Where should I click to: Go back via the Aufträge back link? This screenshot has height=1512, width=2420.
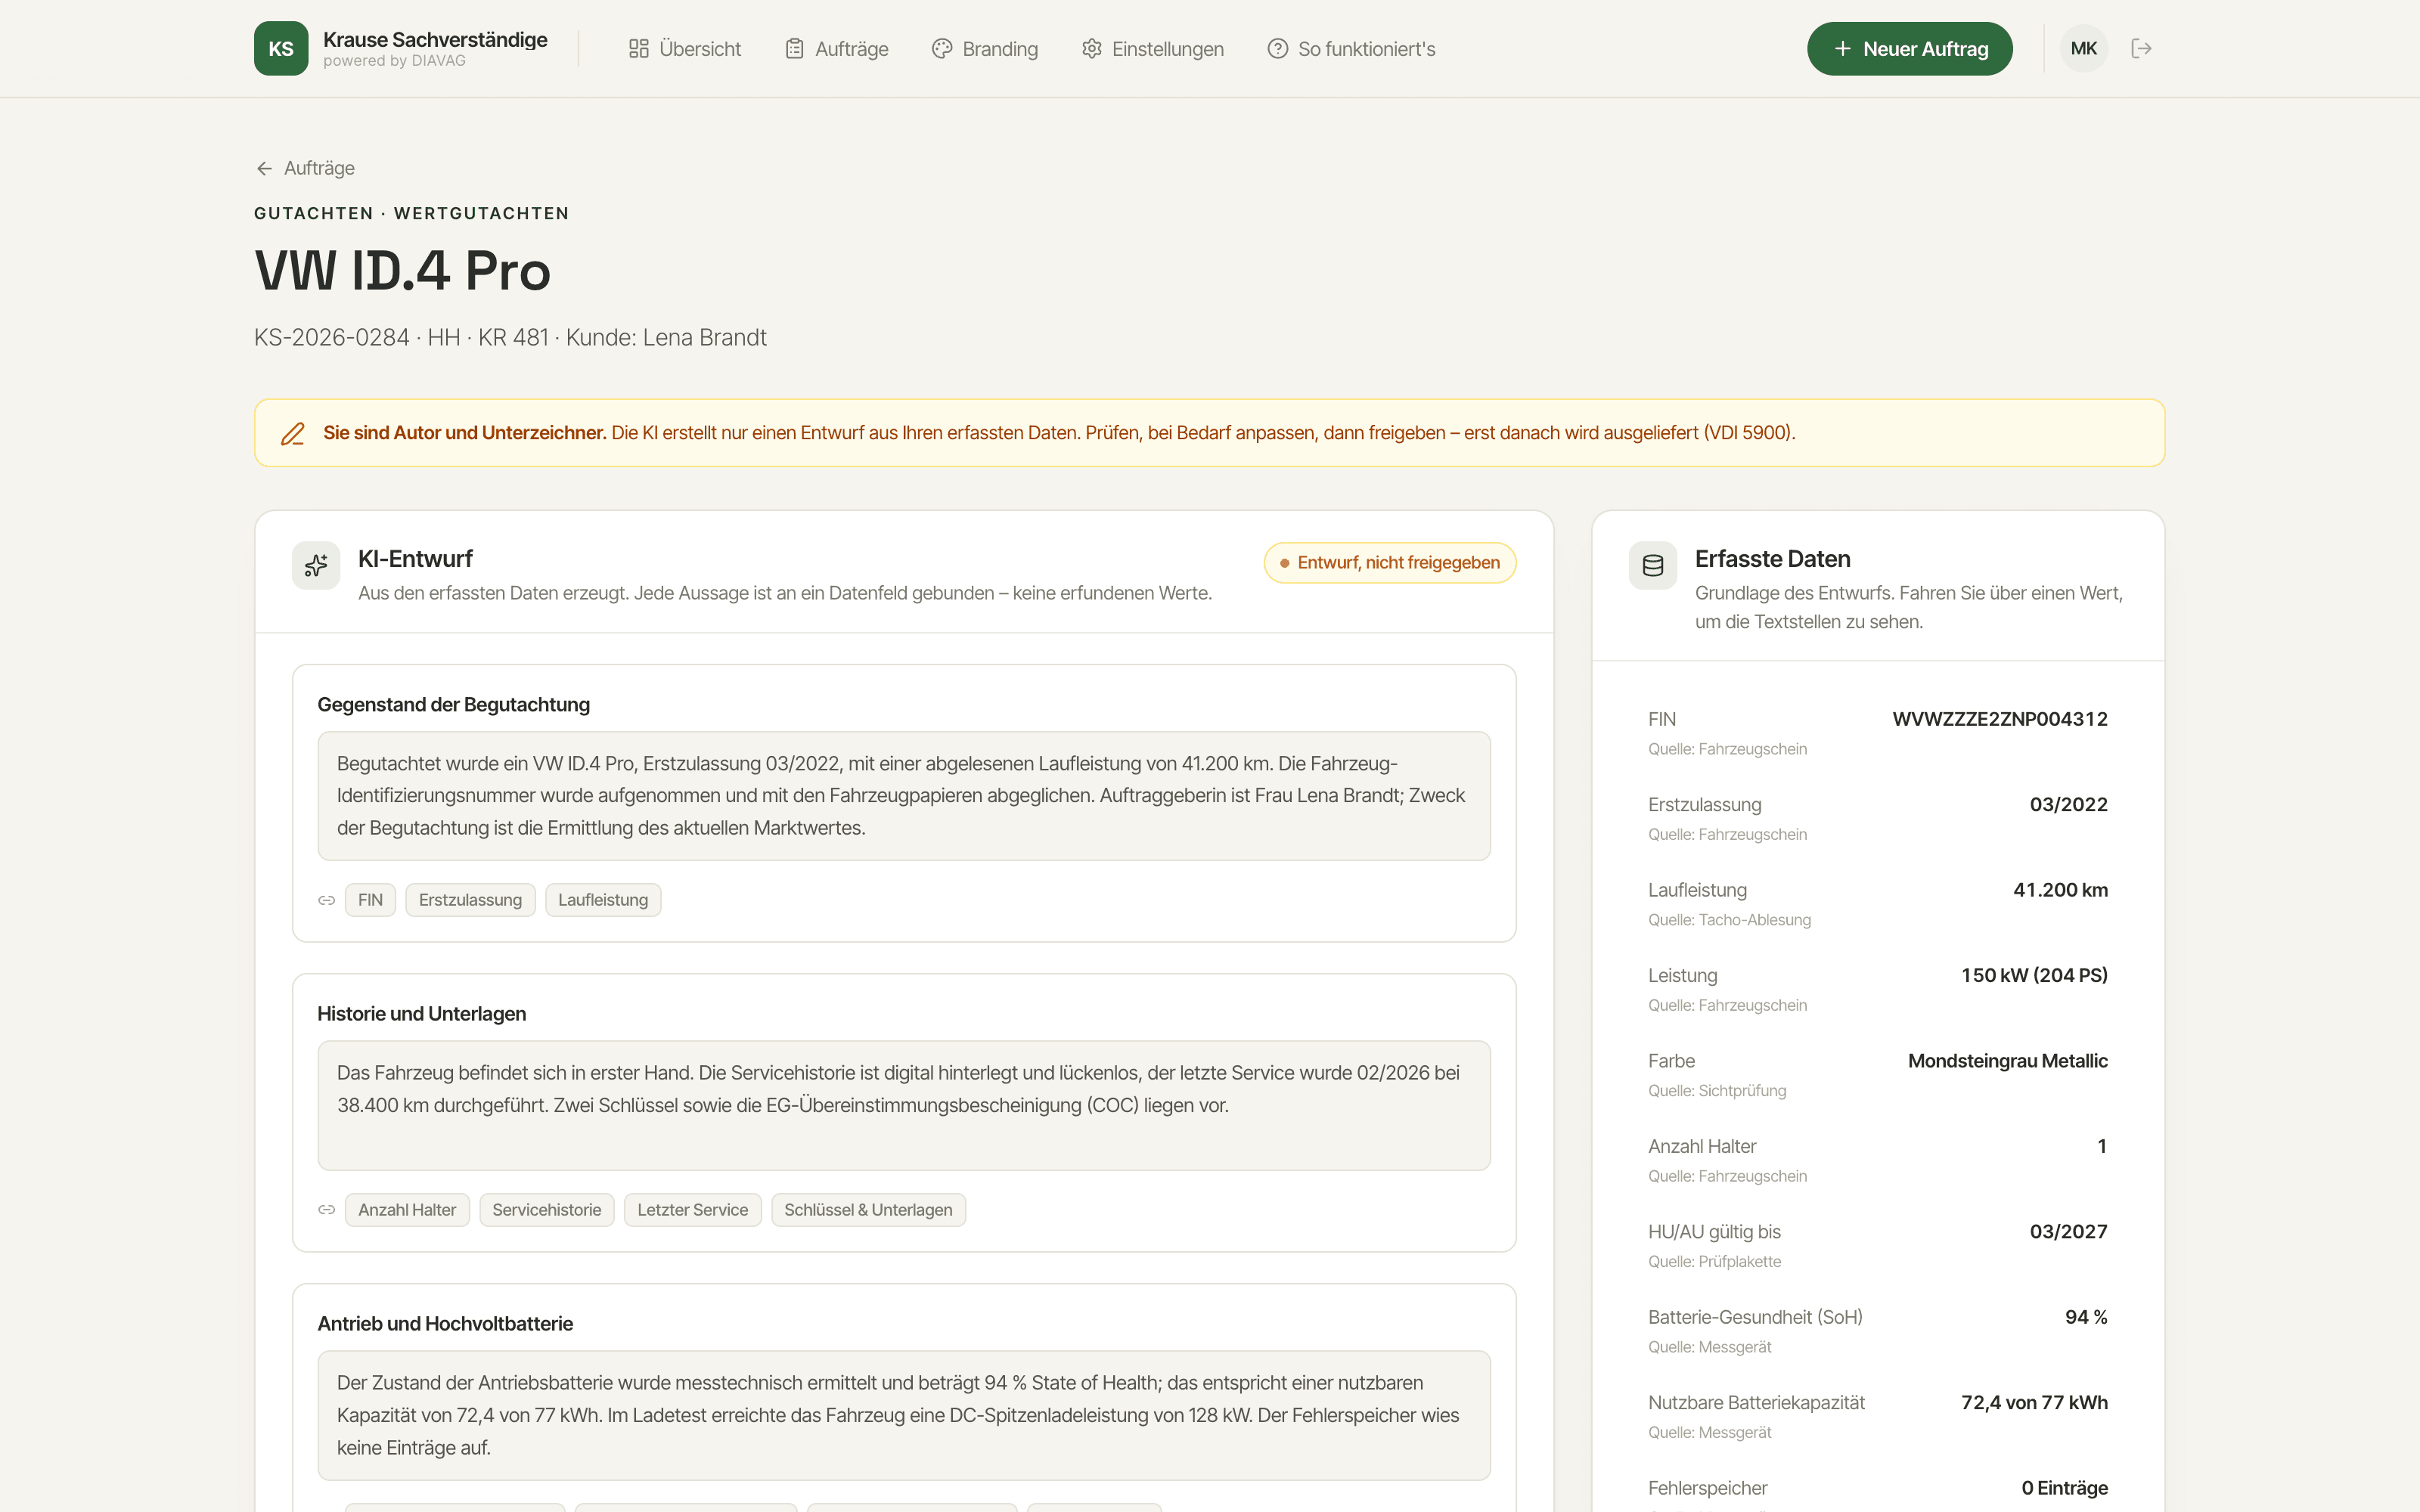coord(305,168)
